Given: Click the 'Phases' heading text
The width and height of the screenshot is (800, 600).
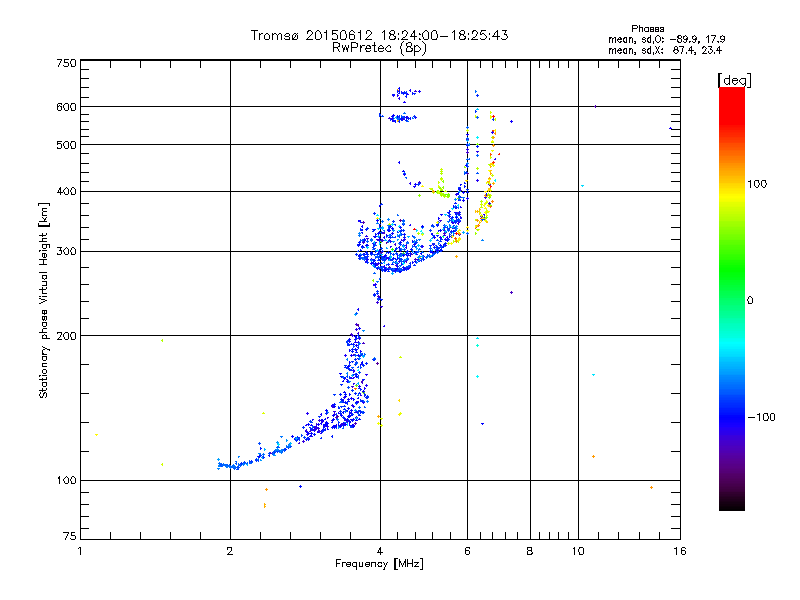Looking at the screenshot, I should 647,29.
